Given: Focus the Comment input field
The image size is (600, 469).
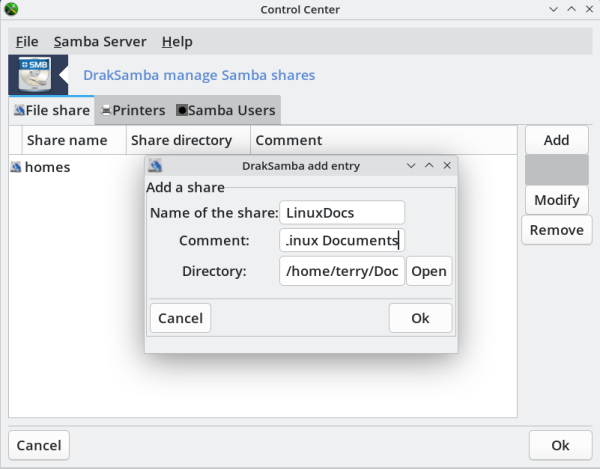Looking at the screenshot, I should [x=342, y=240].
